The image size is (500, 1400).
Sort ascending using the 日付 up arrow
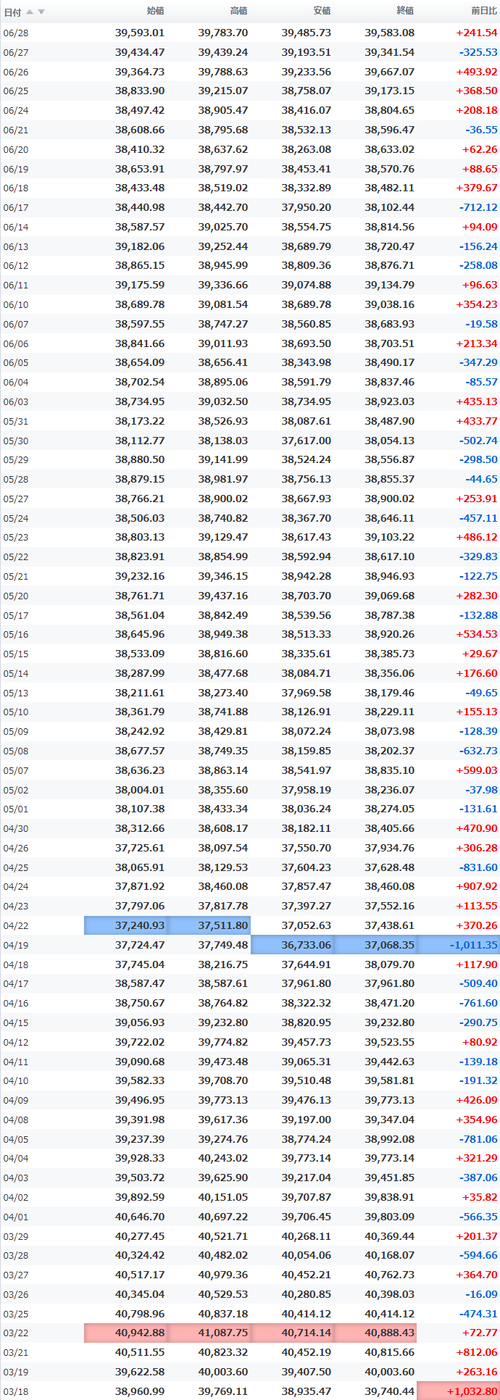[30, 12]
